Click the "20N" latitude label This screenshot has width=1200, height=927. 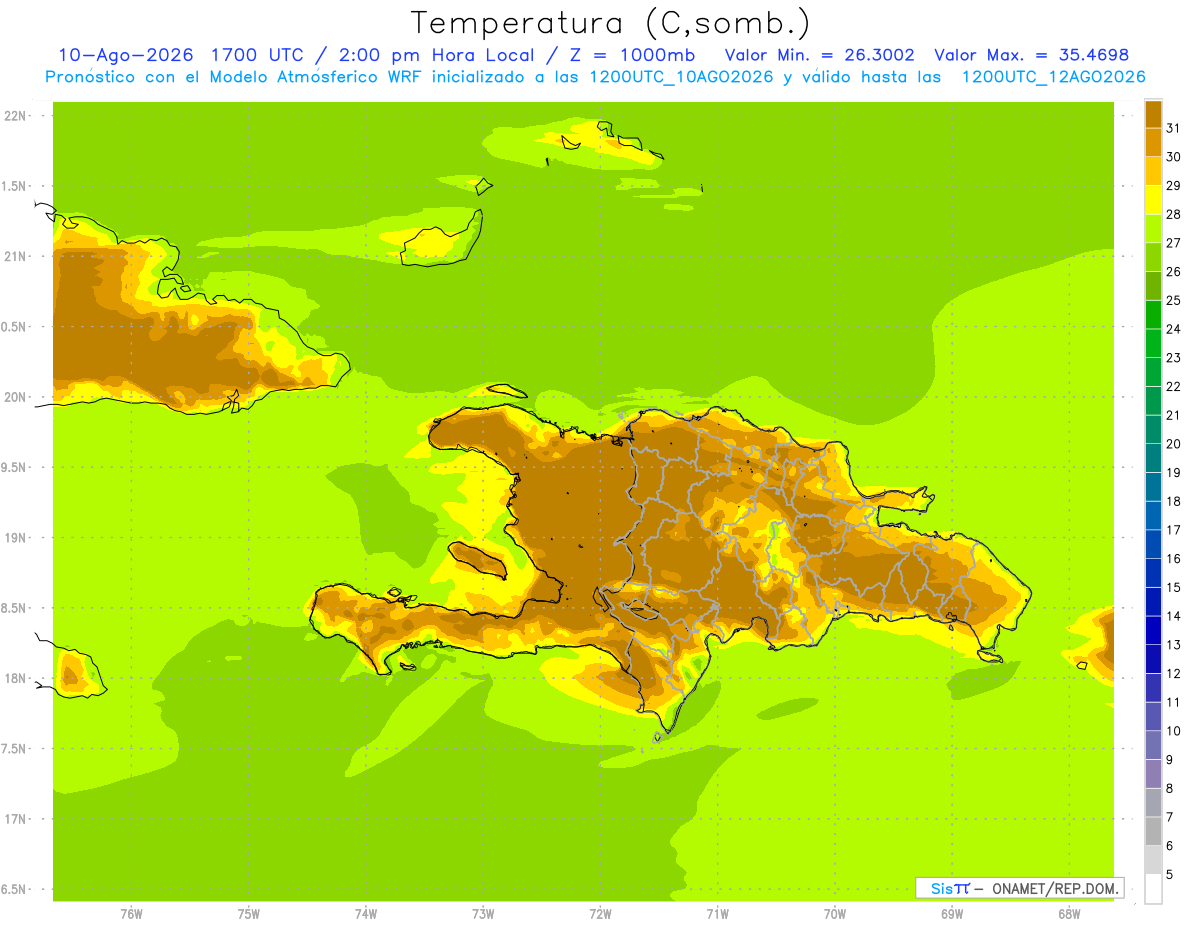pos(16,397)
